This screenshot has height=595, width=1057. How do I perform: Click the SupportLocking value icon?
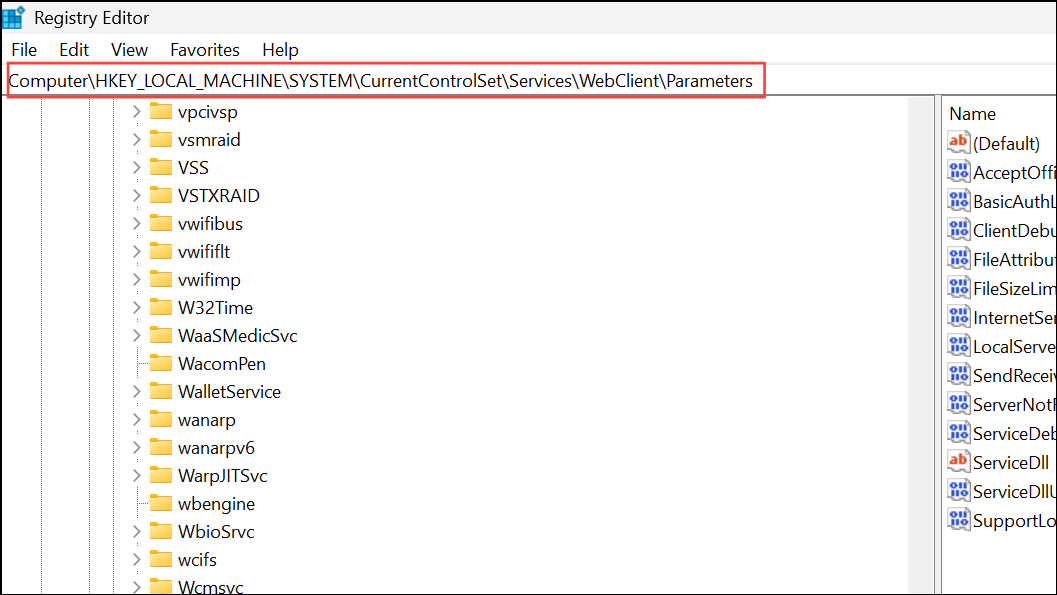(958, 520)
